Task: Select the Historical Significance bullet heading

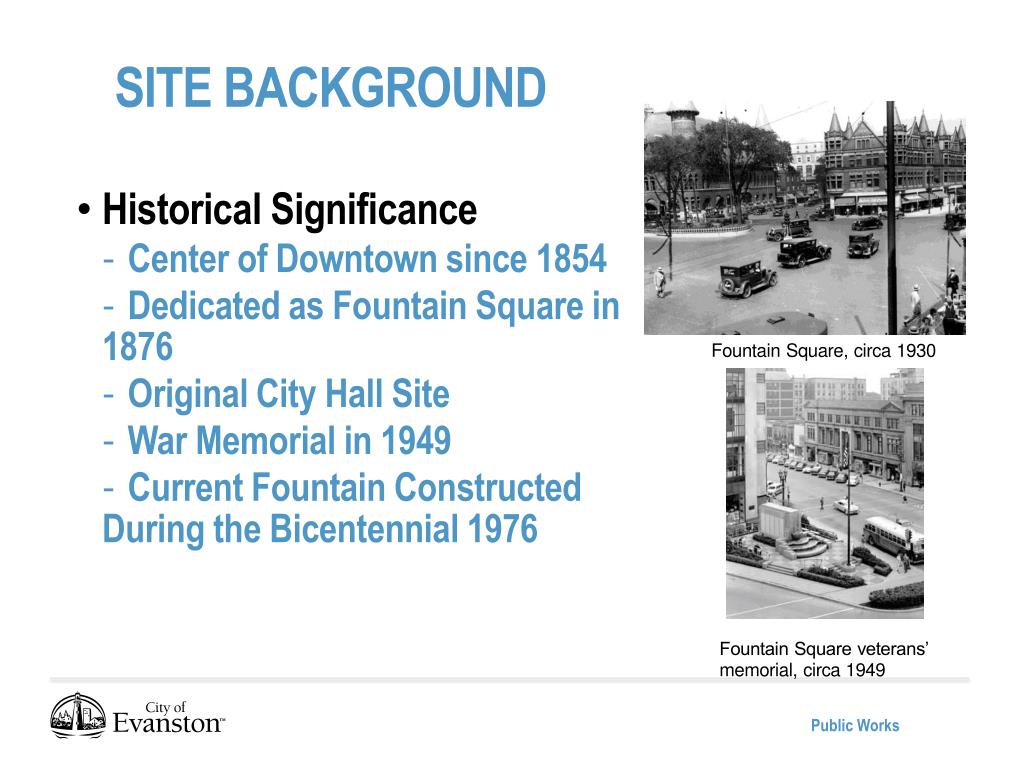Action: point(289,210)
